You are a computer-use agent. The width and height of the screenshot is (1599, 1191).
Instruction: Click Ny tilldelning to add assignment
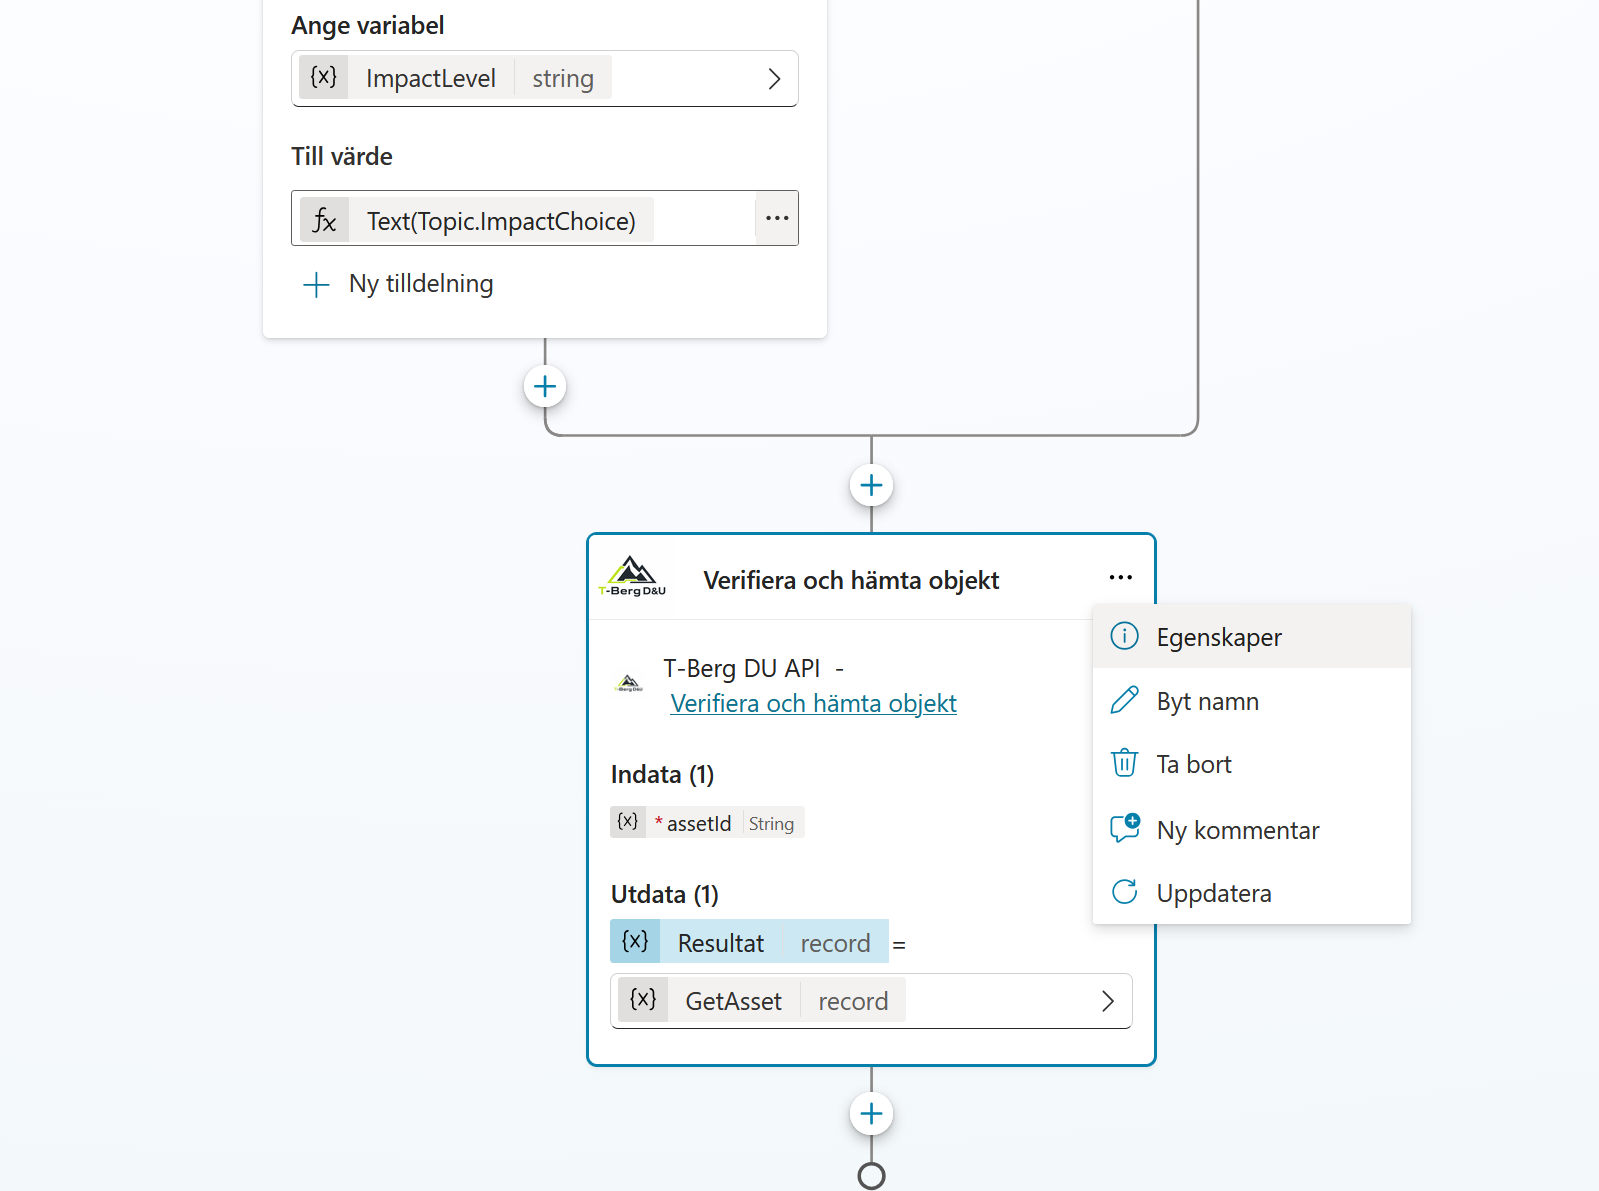pyautogui.click(x=398, y=284)
